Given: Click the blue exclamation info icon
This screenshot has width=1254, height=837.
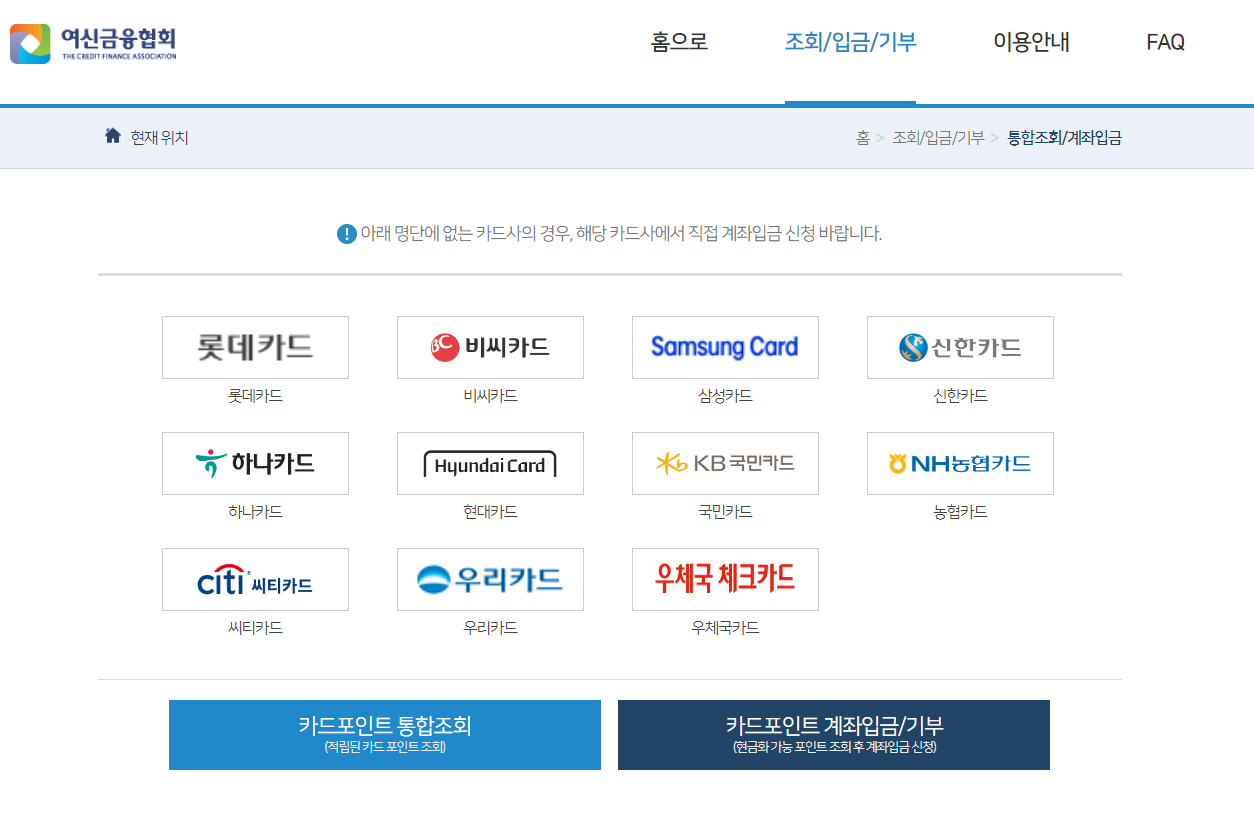Looking at the screenshot, I should (x=346, y=234).
